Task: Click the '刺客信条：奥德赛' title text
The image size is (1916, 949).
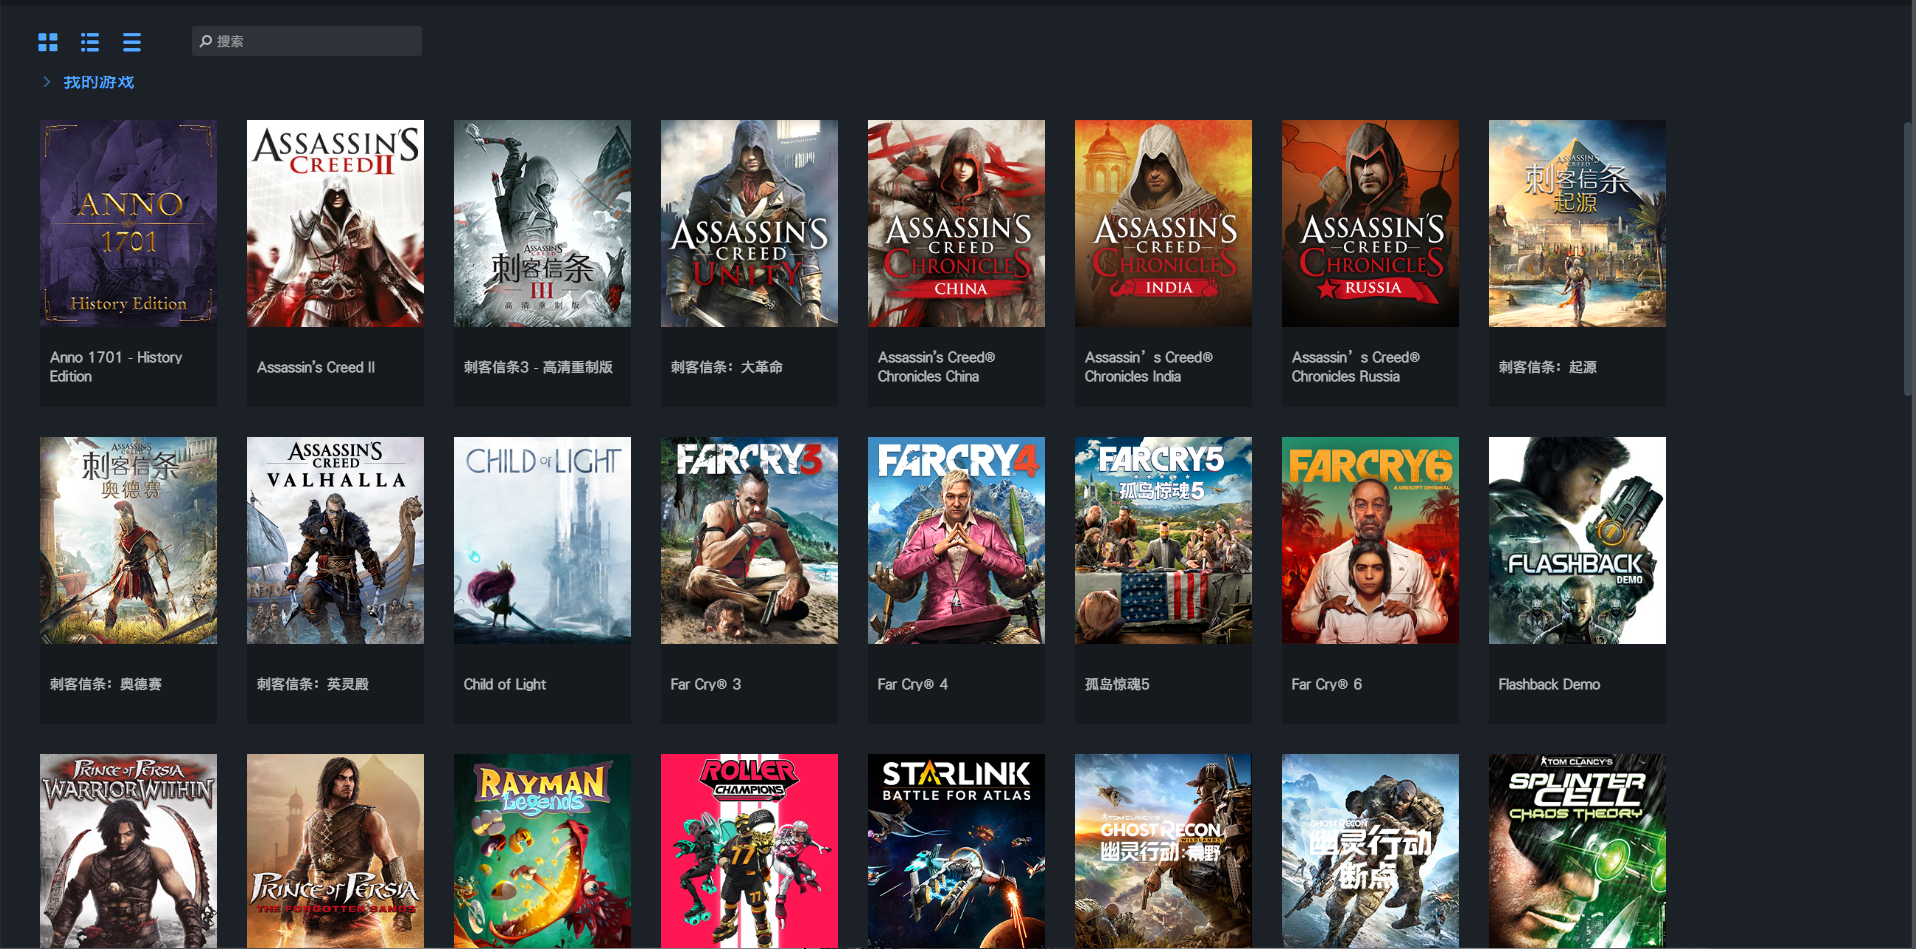Action: [106, 684]
